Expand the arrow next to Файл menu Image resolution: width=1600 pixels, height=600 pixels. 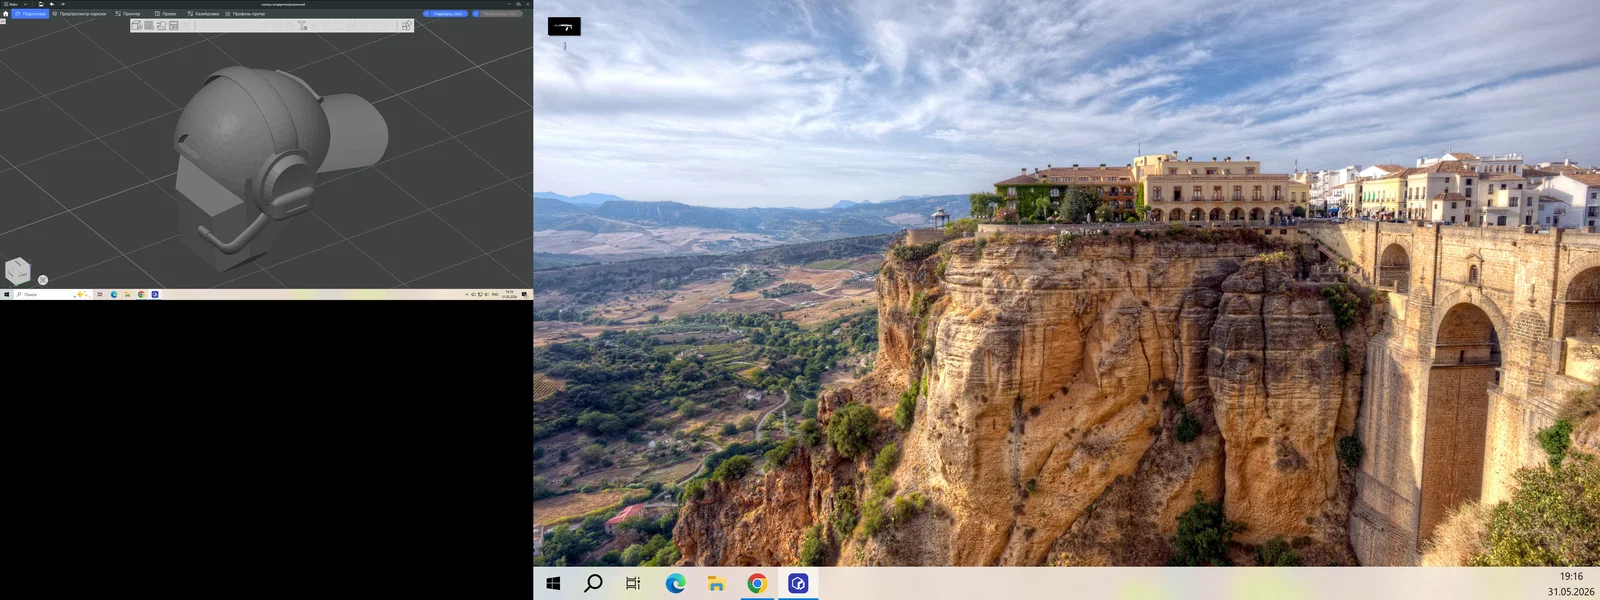(25, 4)
